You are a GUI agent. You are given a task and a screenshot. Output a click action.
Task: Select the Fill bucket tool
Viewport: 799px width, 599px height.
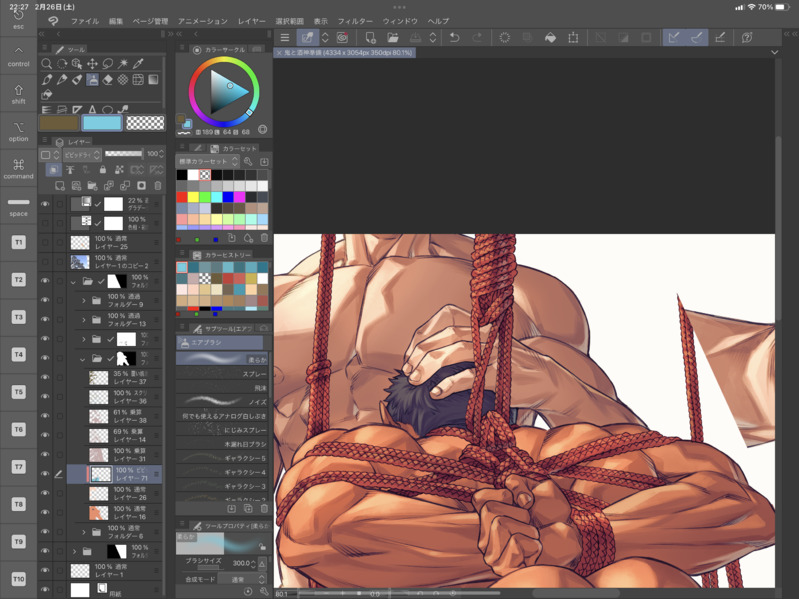coord(47,95)
